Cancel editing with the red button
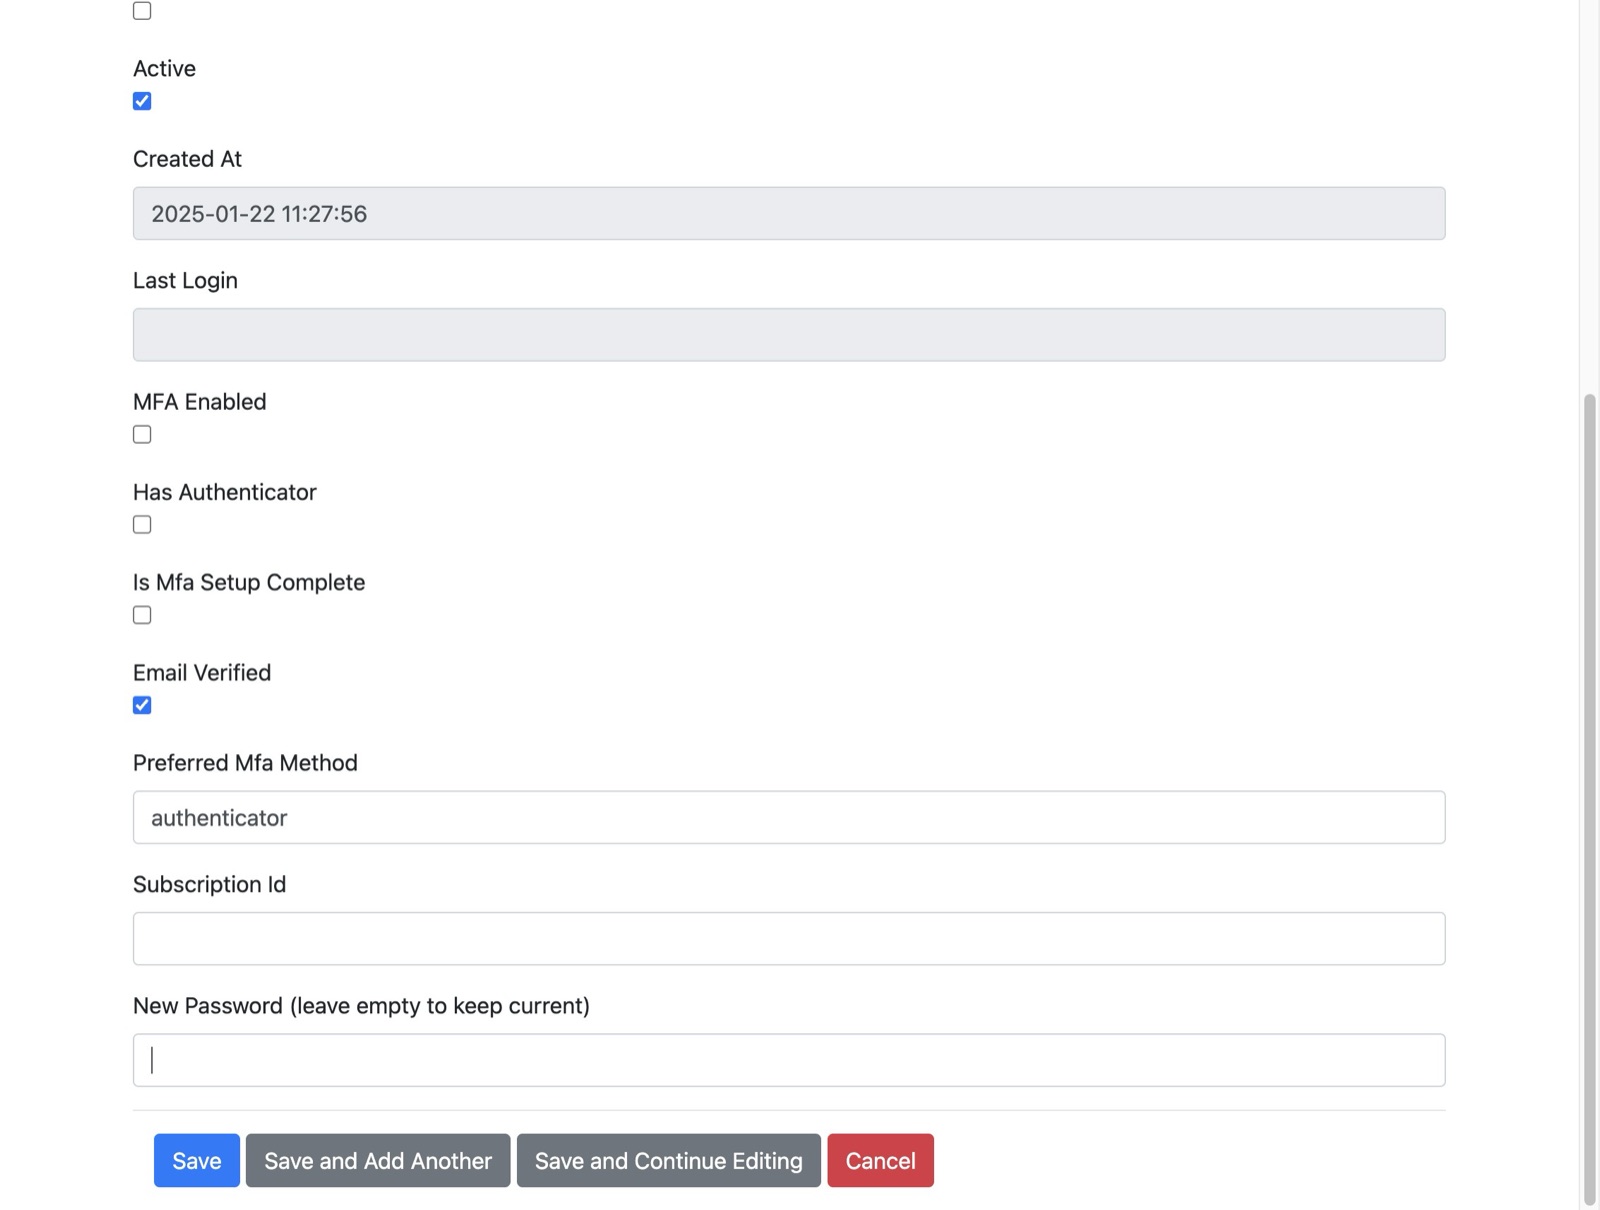 pos(881,1160)
